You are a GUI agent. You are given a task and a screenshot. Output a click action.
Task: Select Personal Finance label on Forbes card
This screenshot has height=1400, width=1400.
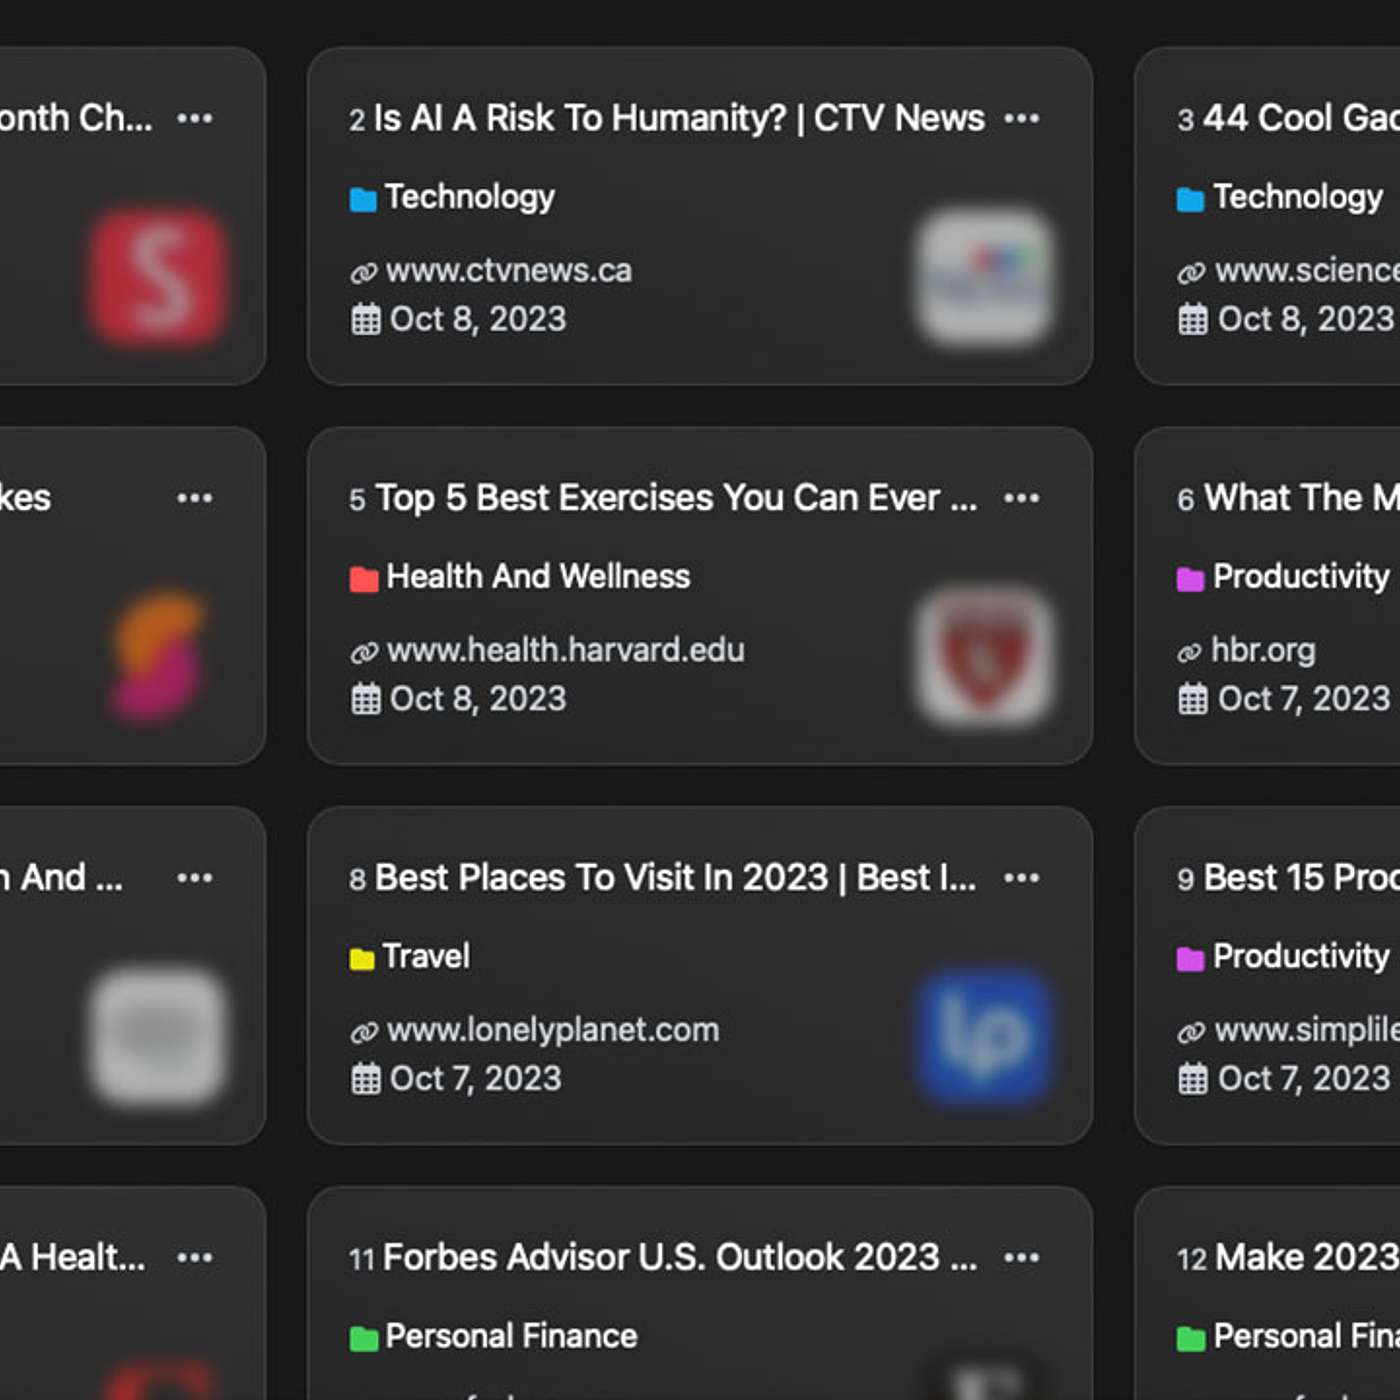tap(511, 1337)
